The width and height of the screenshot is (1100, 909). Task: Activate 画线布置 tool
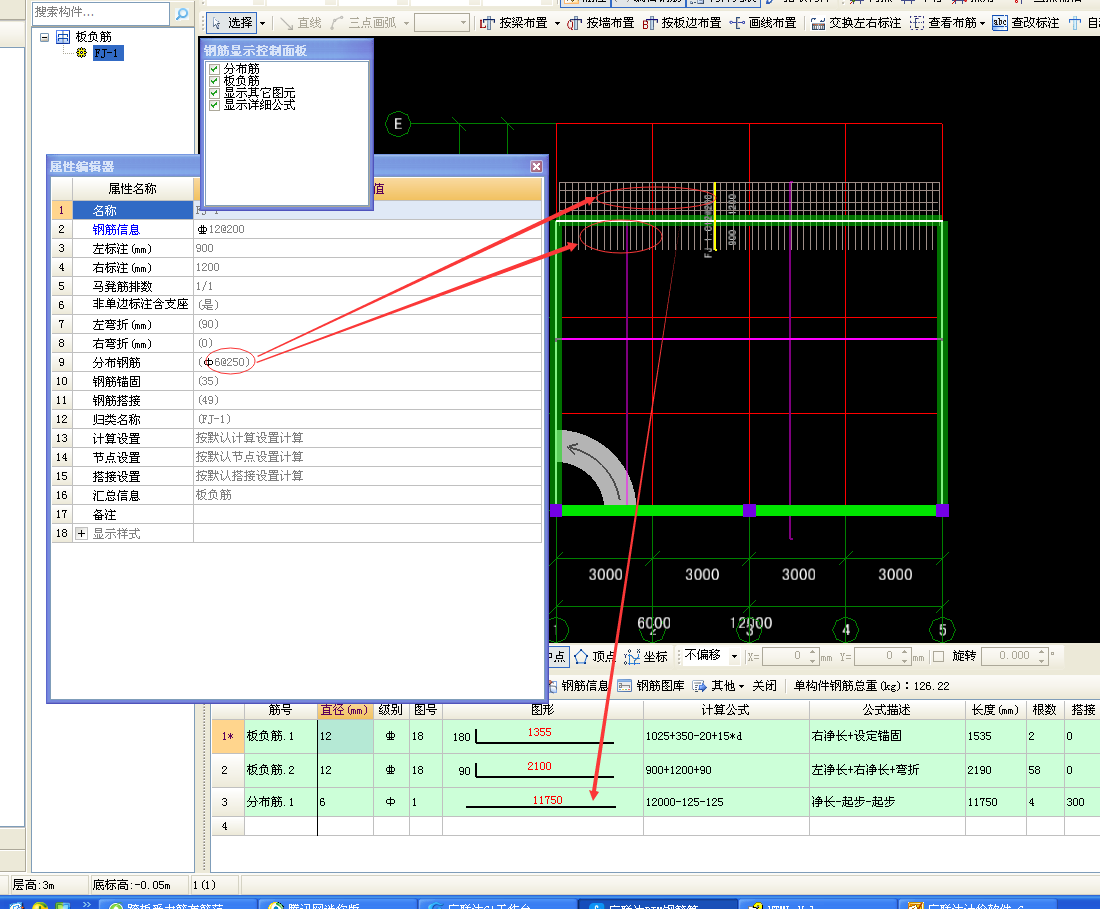coord(763,23)
